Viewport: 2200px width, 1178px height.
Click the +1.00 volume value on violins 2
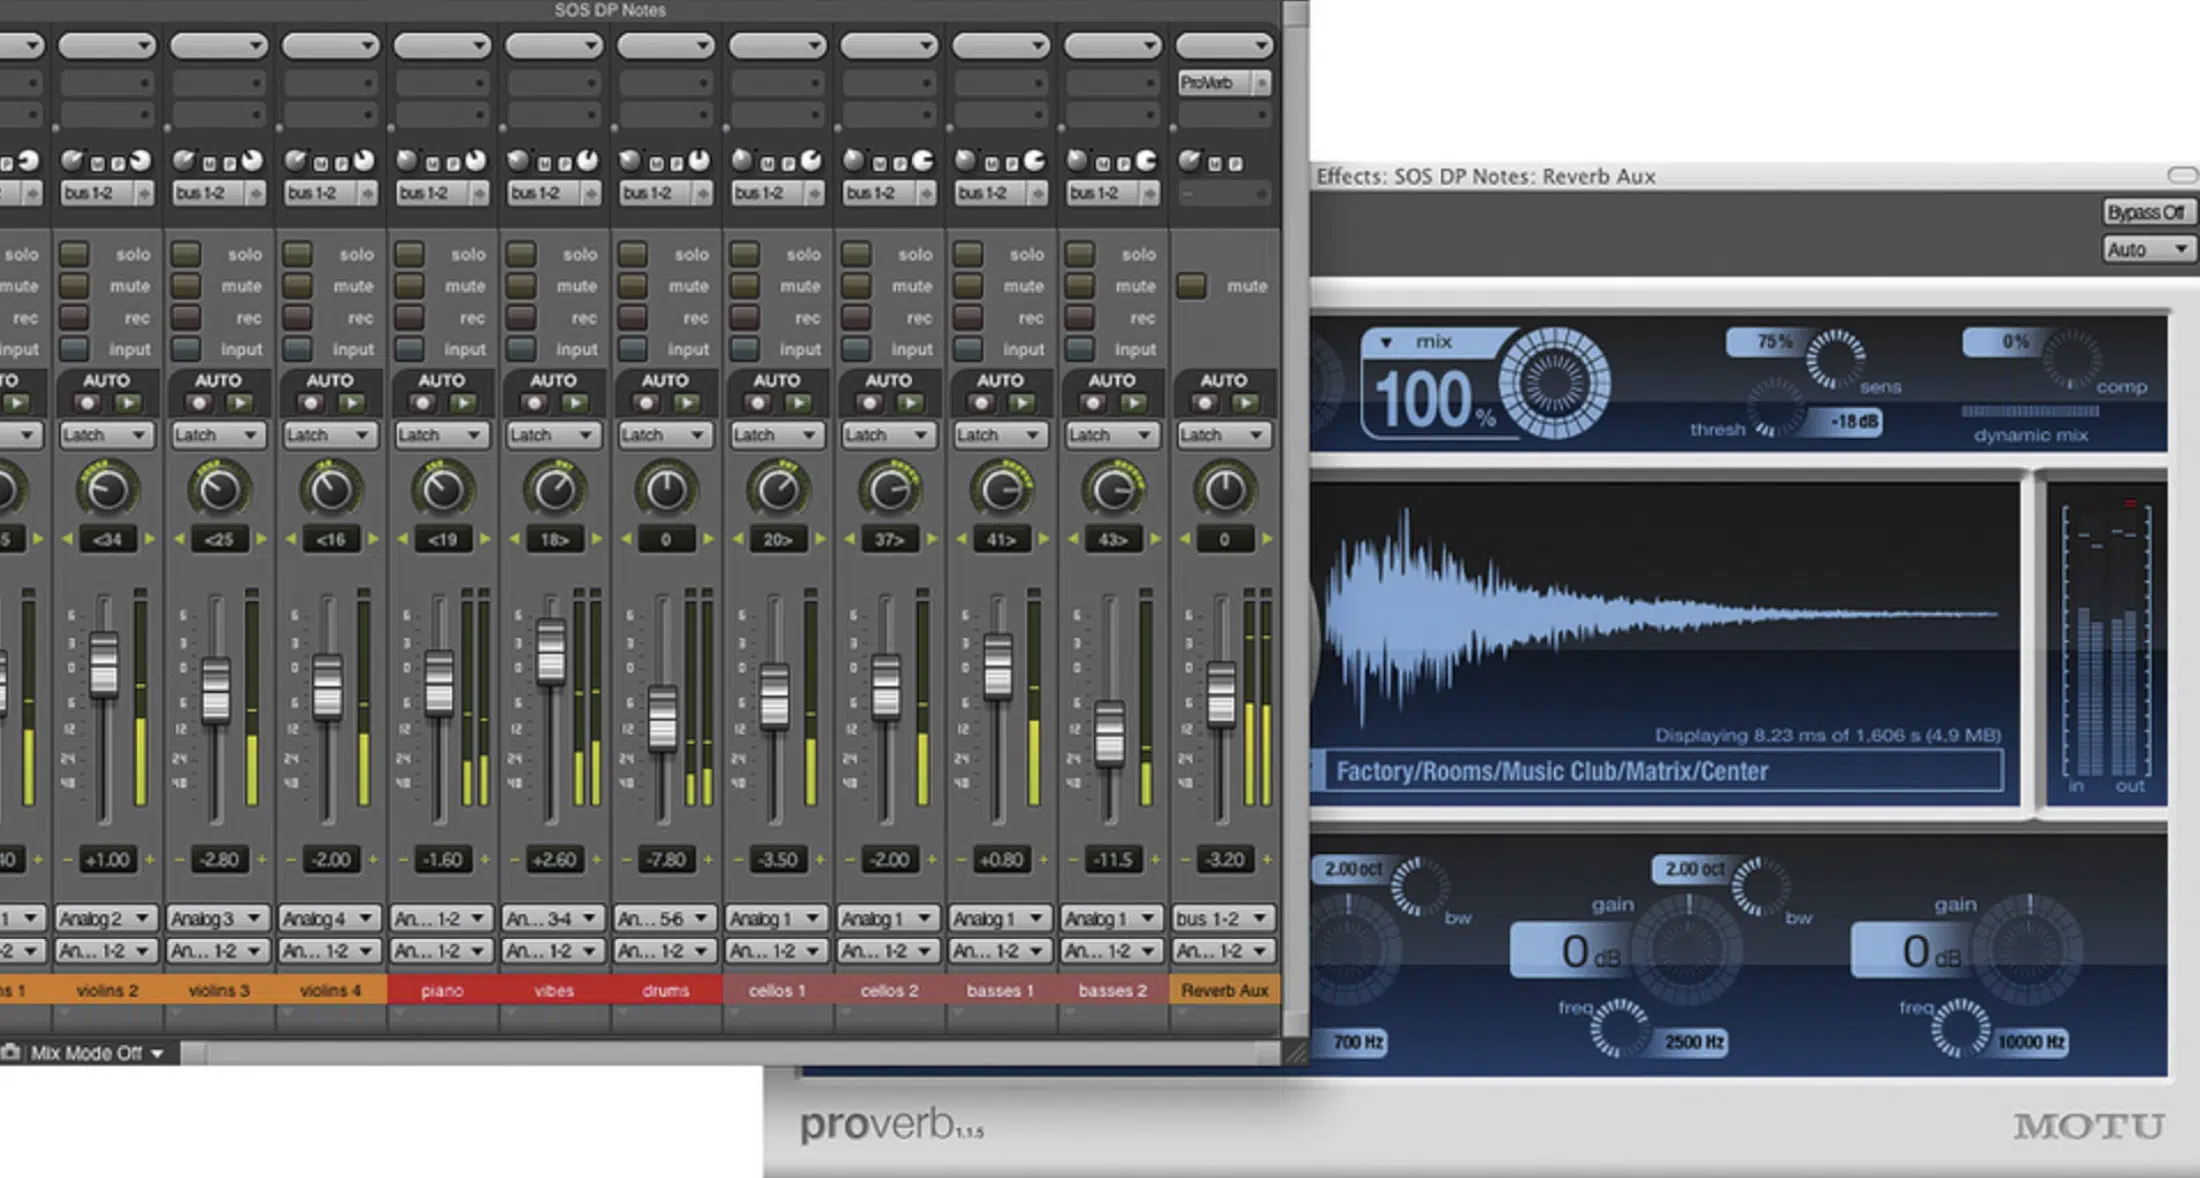(x=107, y=859)
